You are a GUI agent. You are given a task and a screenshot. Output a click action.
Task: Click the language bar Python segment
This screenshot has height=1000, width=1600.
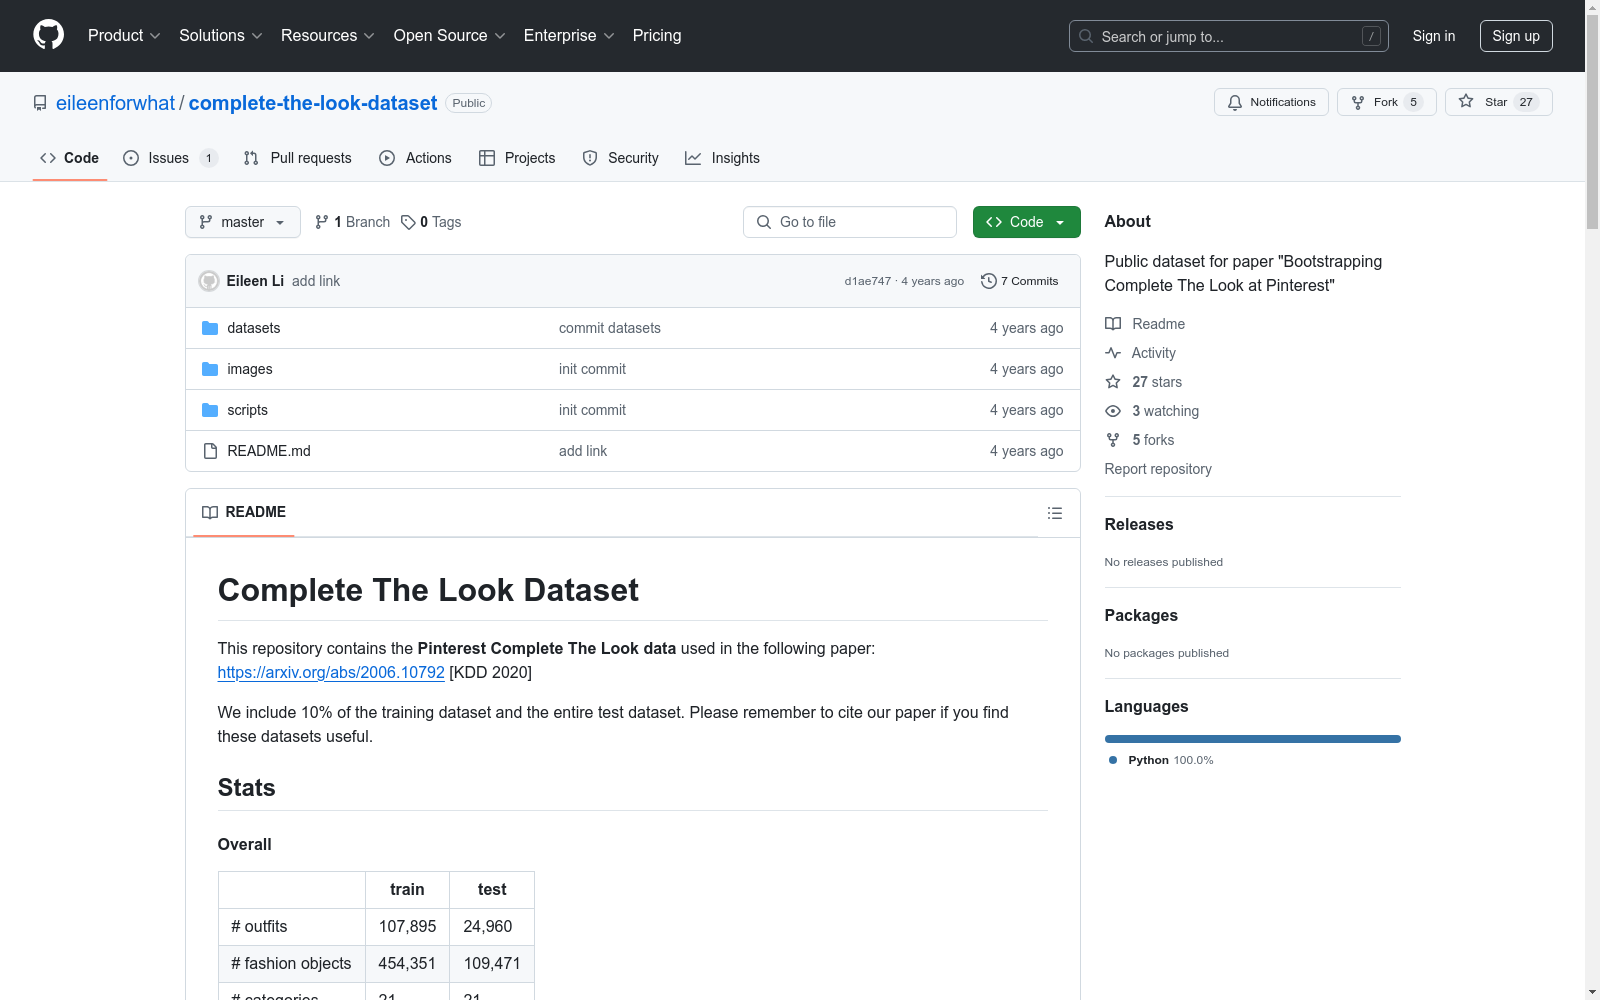pyautogui.click(x=1253, y=739)
